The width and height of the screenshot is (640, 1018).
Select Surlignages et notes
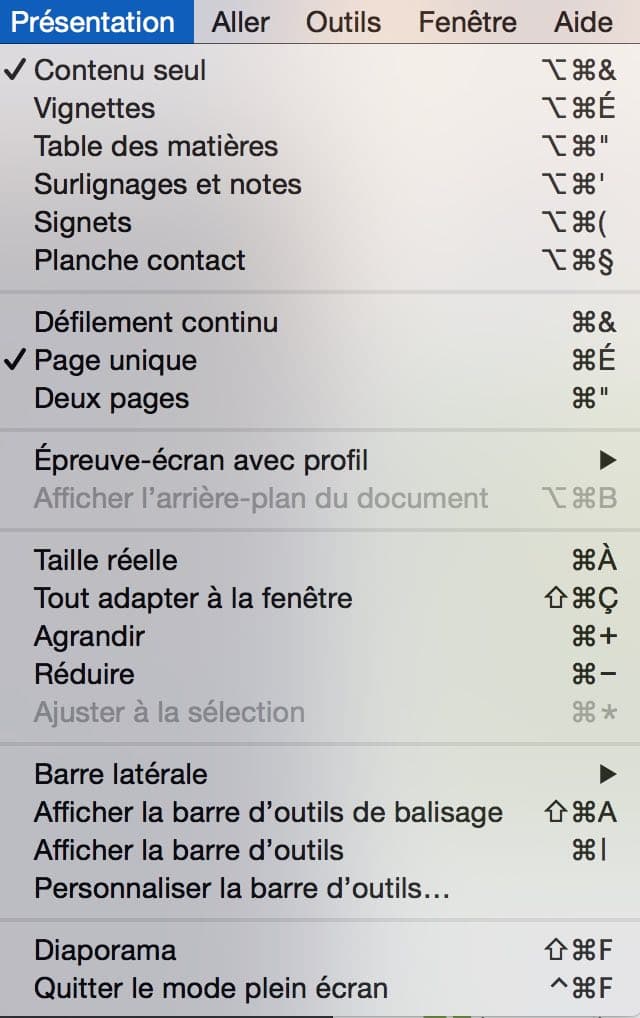pyautogui.click(x=320, y=184)
